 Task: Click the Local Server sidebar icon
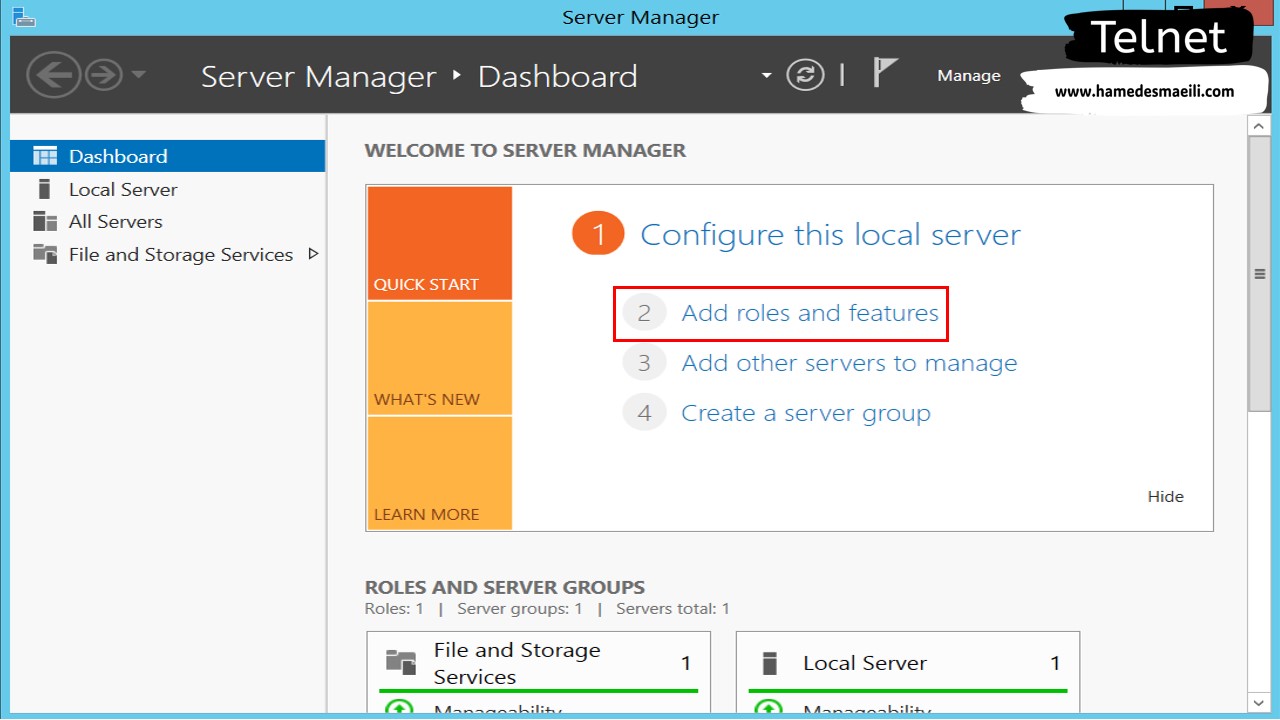[x=44, y=189]
